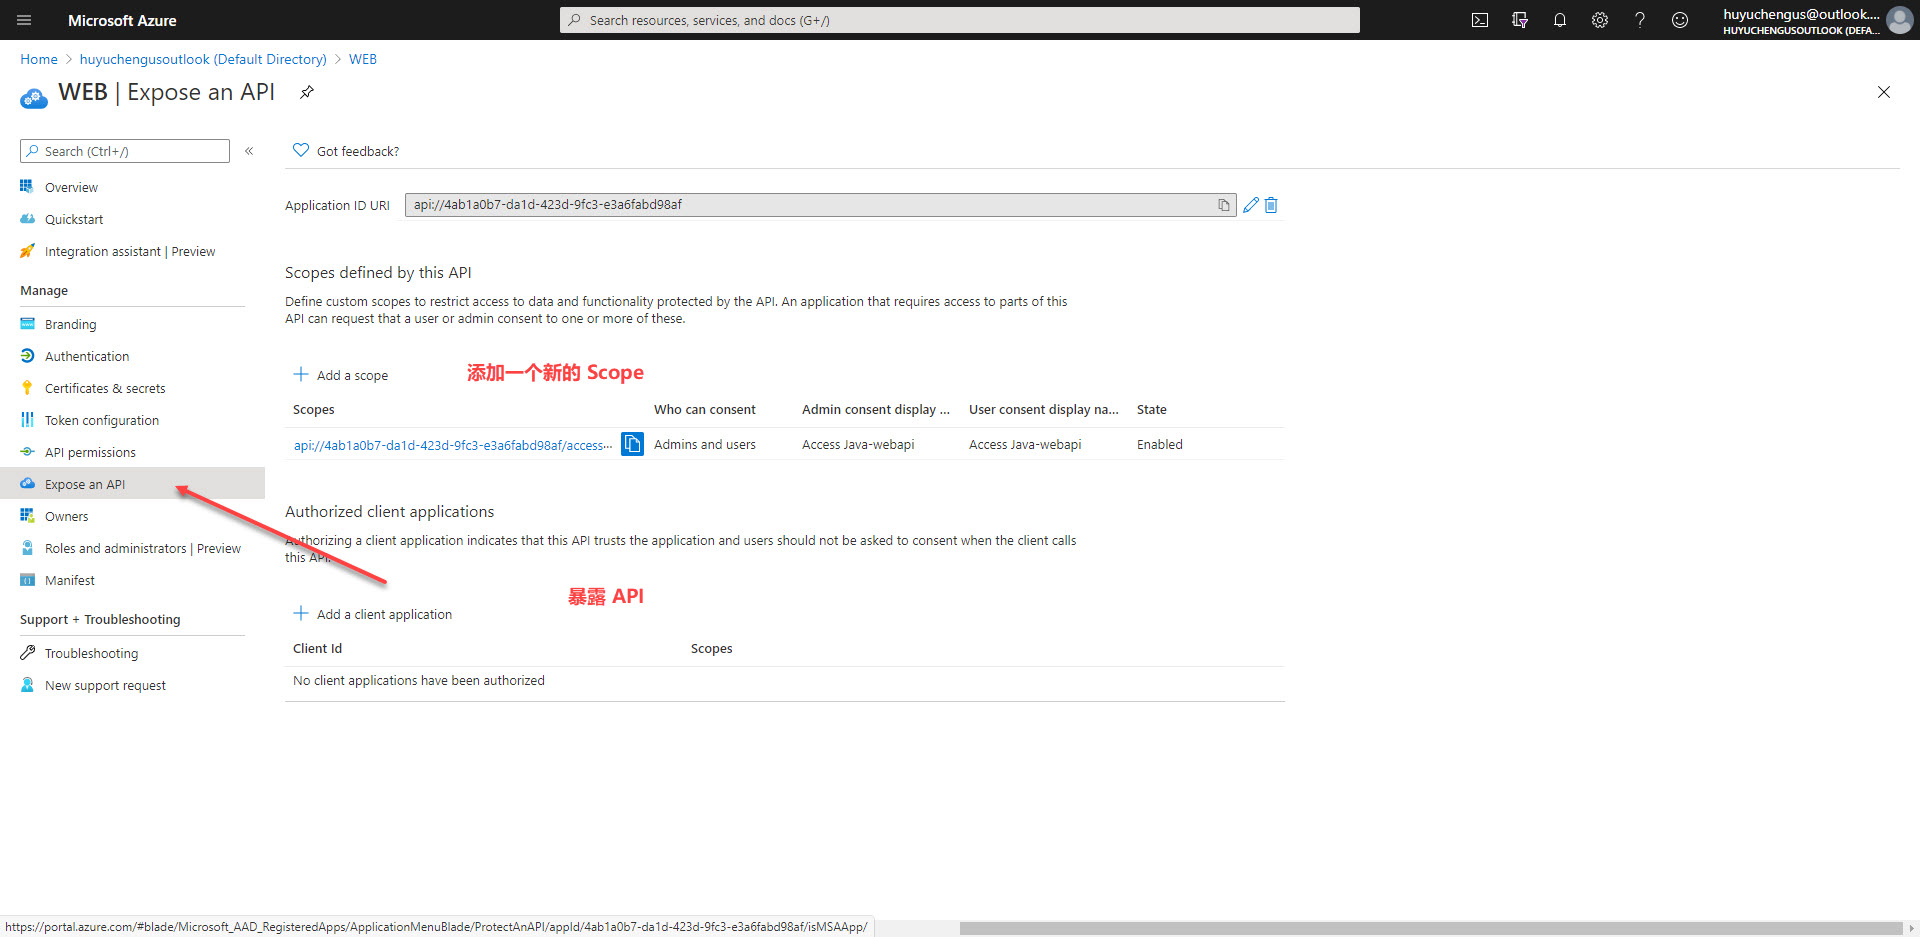Click Add a client application
The height and width of the screenshot is (937, 1920).
[x=373, y=614]
